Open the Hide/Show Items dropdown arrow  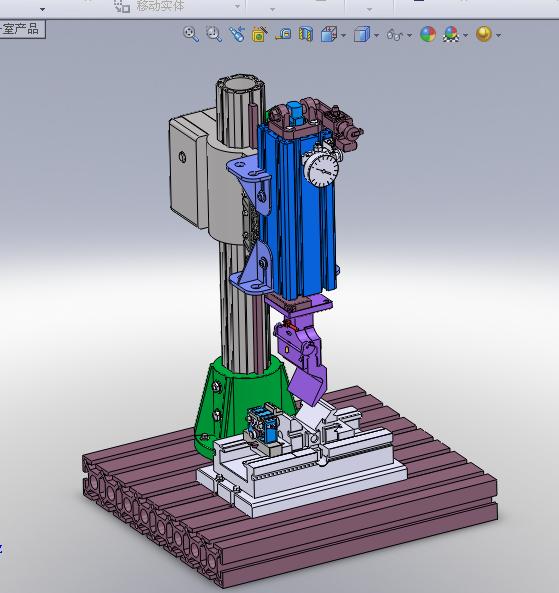[x=410, y=36]
